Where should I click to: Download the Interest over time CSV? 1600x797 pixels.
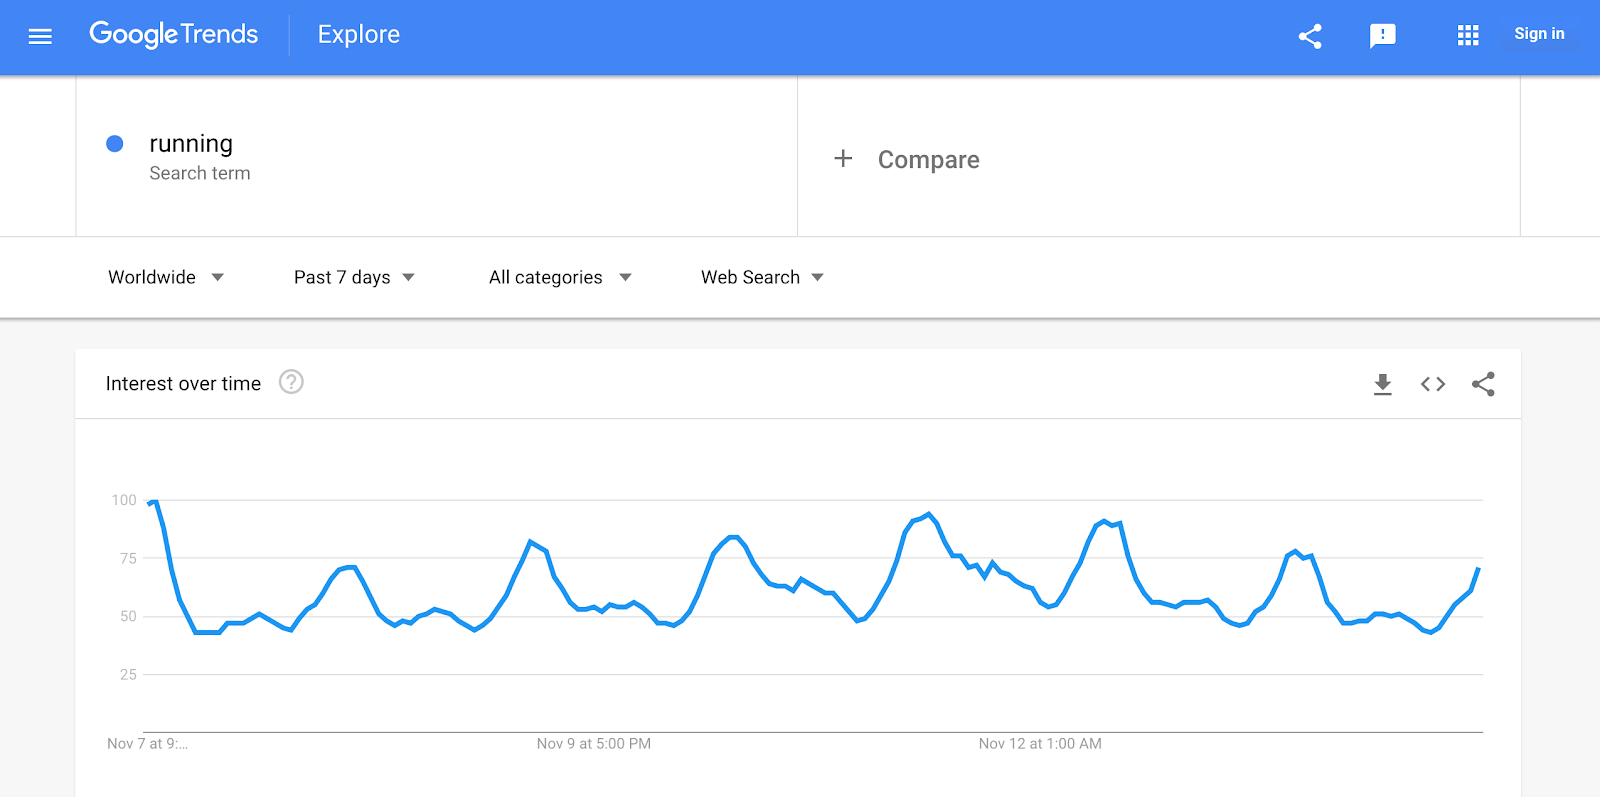click(1382, 384)
